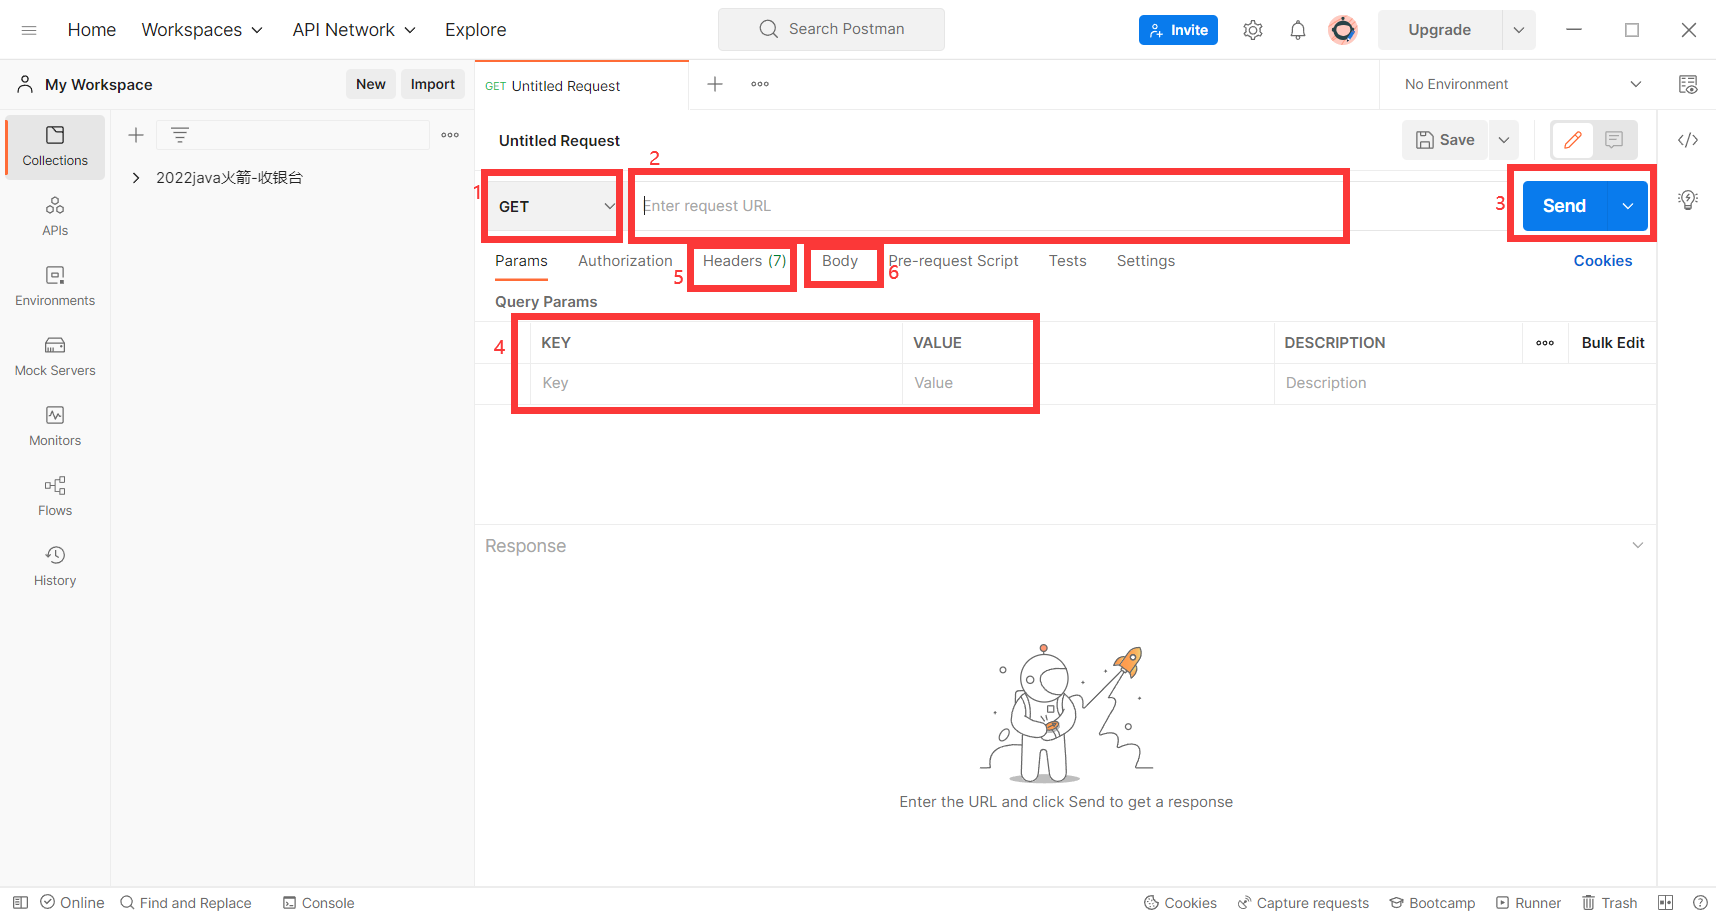The width and height of the screenshot is (1716, 916).
Task: Select Collections in the sidebar
Action: pos(55,147)
